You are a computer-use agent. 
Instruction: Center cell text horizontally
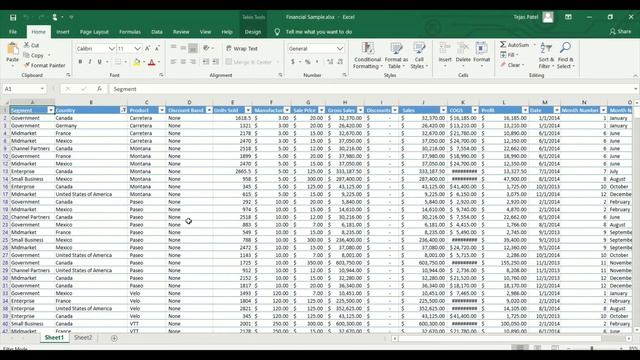[183, 62]
